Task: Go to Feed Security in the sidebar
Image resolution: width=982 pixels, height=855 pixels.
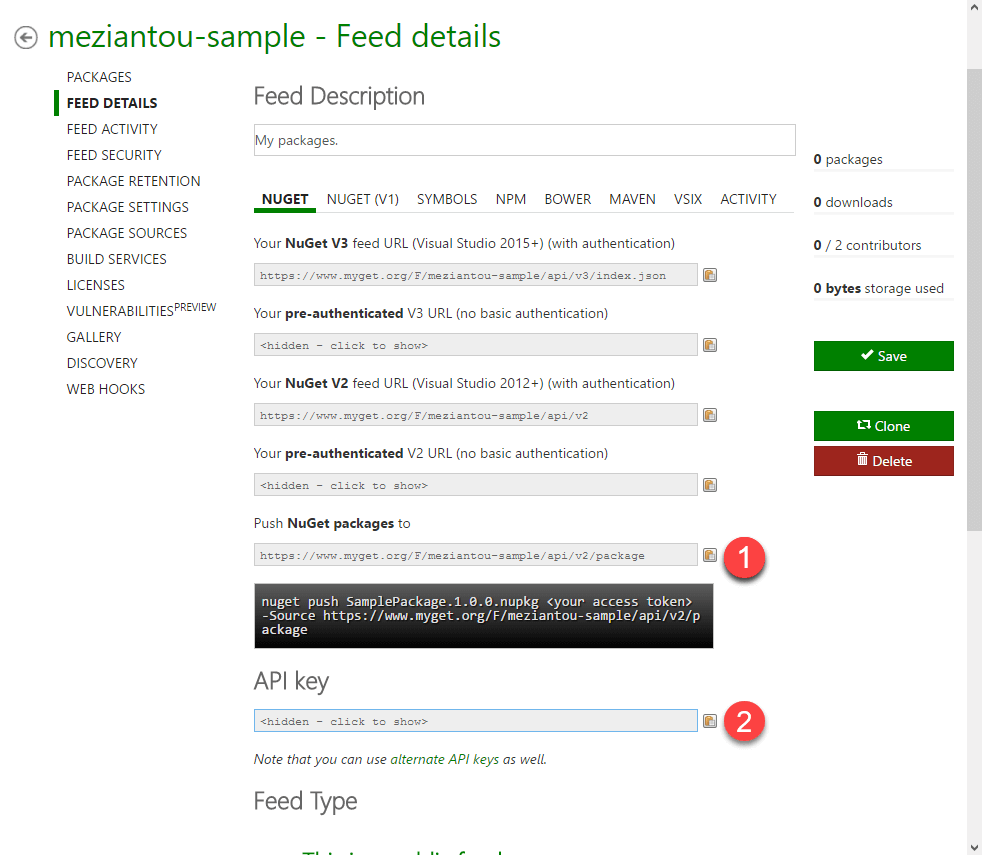Action: coord(114,155)
